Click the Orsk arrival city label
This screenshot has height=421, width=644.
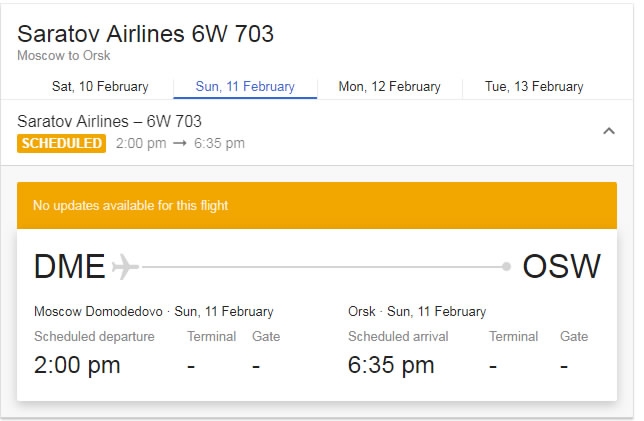coord(361,311)
